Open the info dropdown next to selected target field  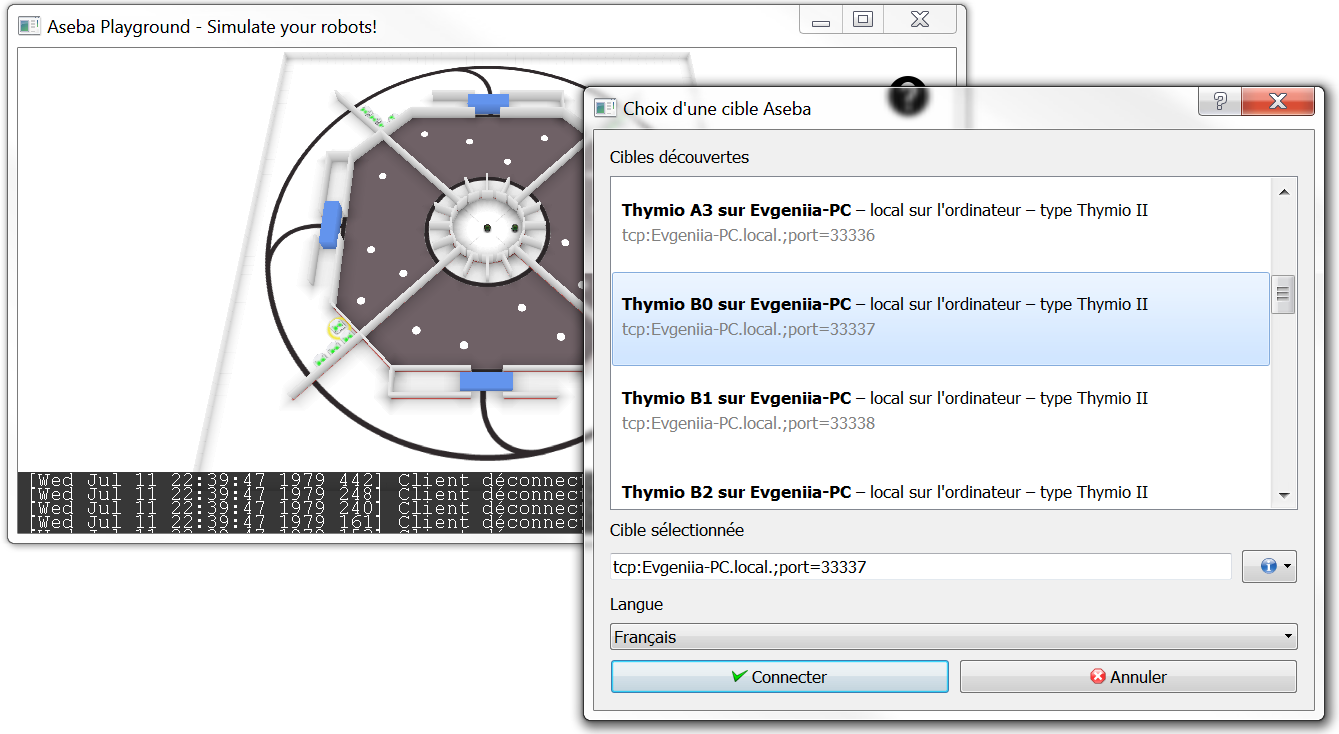(1269, 566)
